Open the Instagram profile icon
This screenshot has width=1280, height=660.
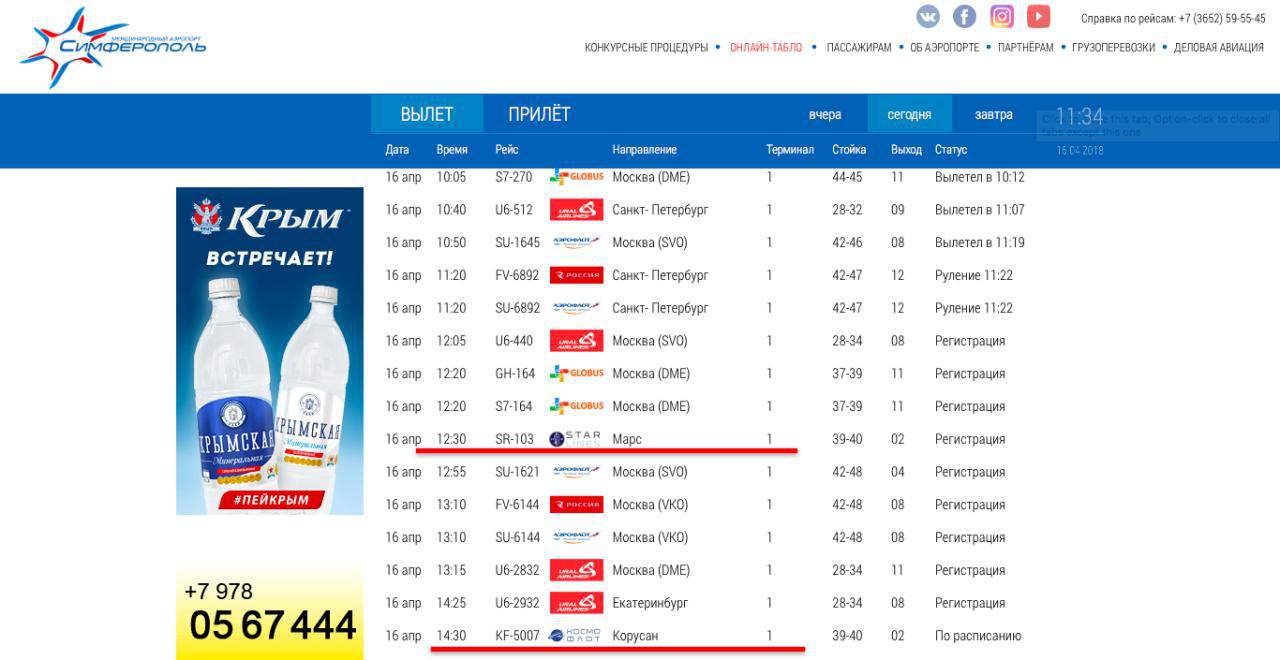point(1001,17)
